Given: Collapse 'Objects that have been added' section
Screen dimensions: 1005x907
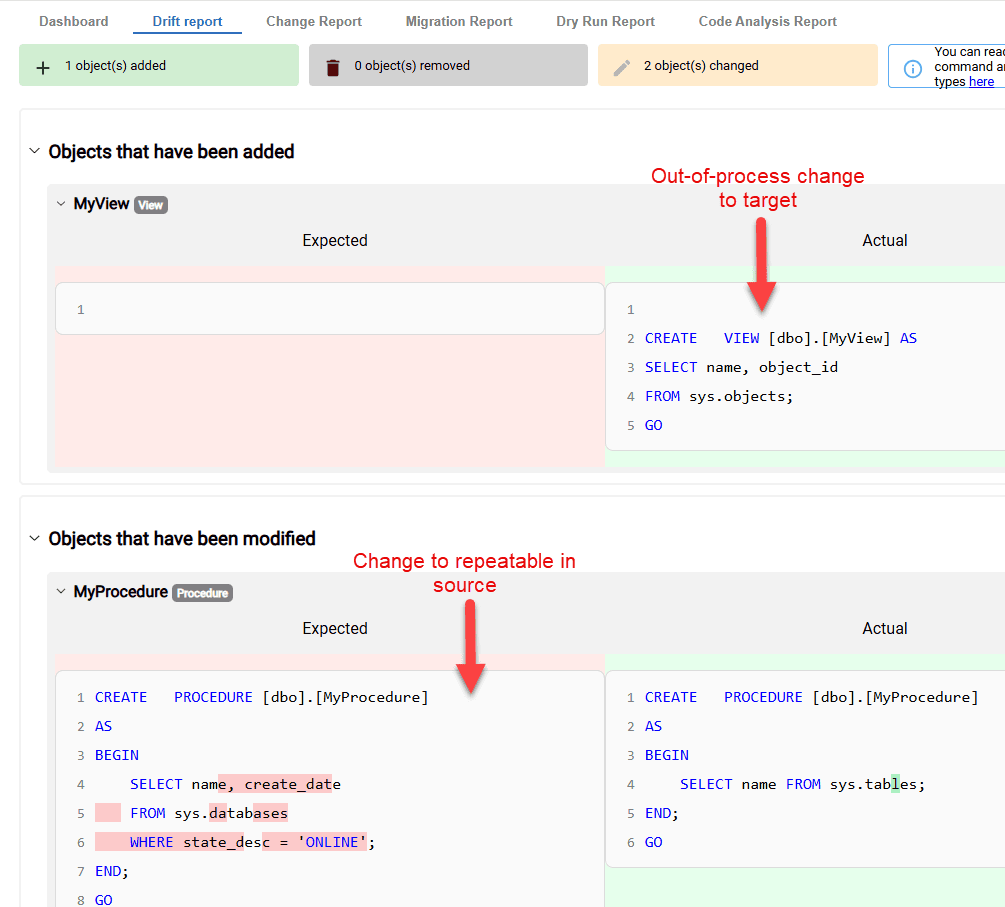Looking at the screenshot, I should pos(35,151).
